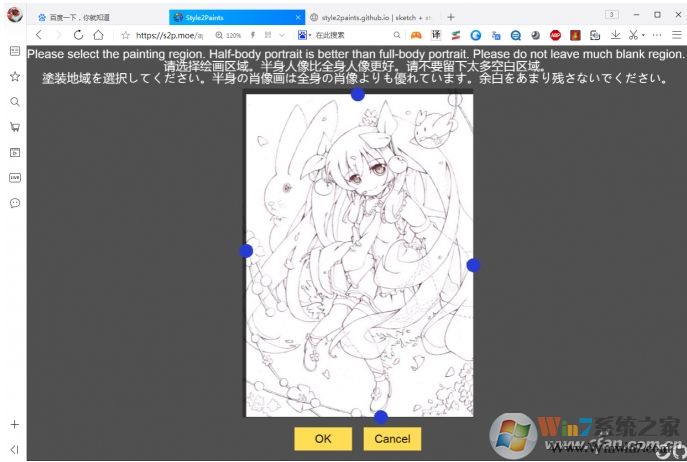Viewport: 687px width, 462px height.
Task: Close the Style2Paints tab
Action: (x=298, y=17)
